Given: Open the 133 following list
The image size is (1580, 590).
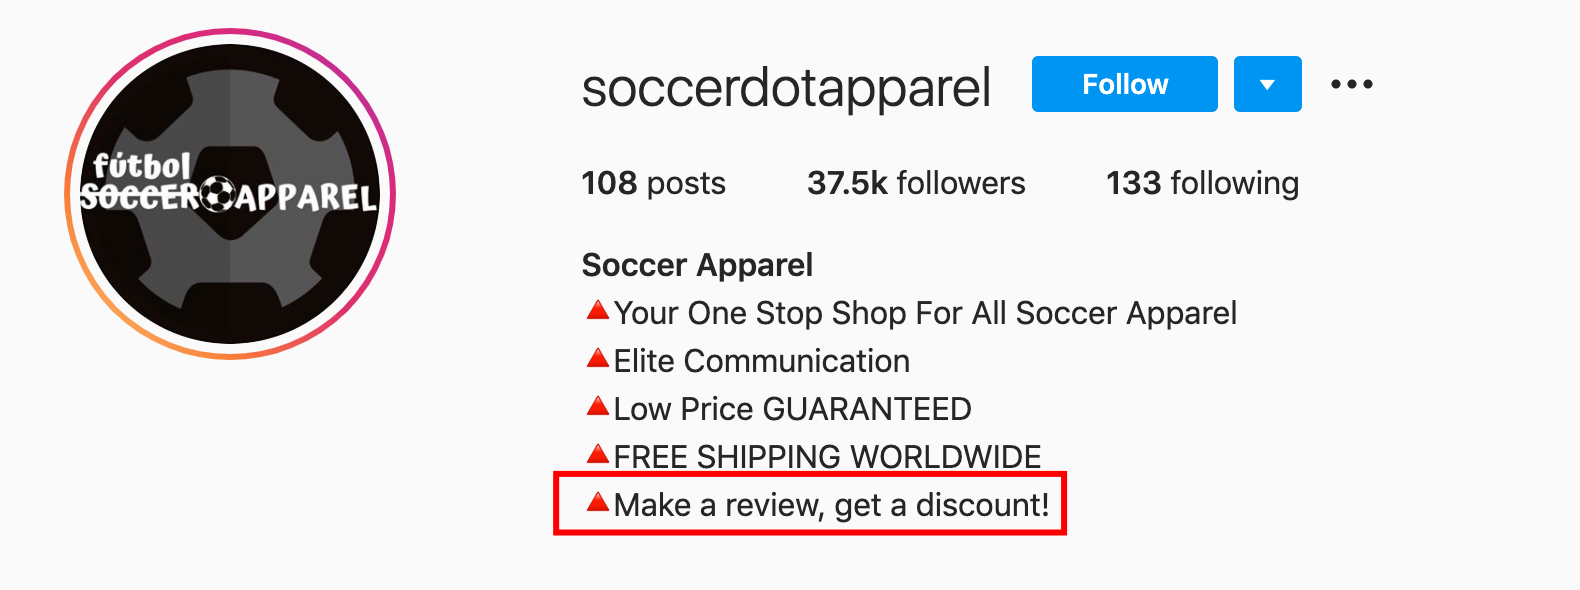Looking at the screenshot, I should click(x=1202, y=183).
